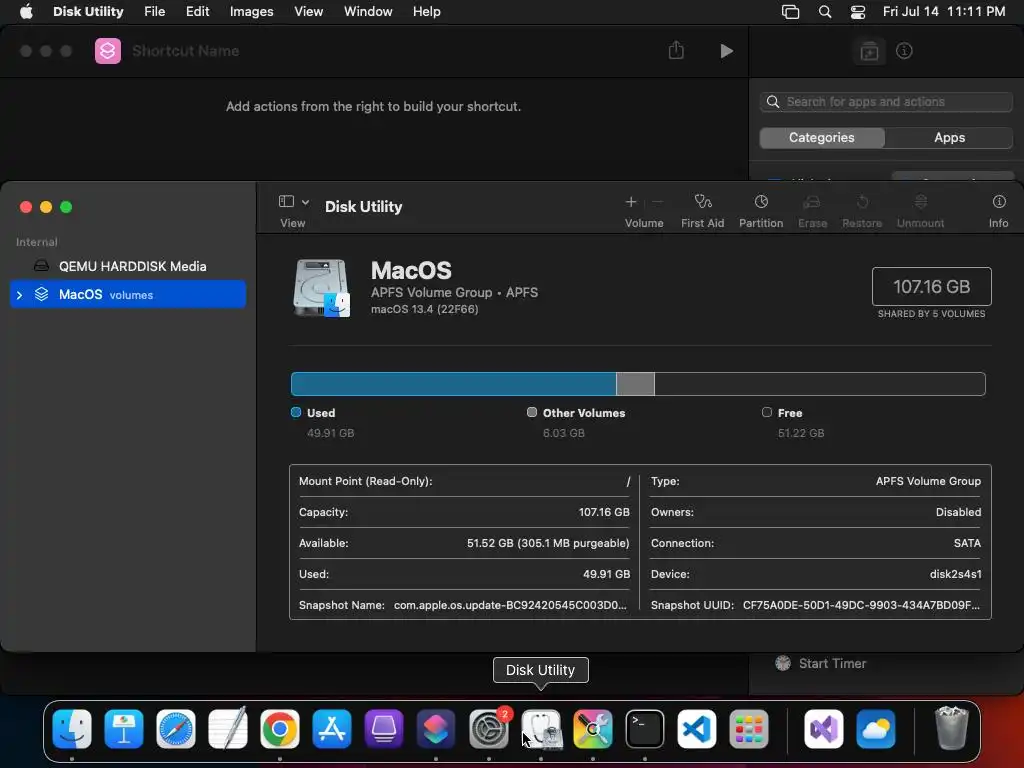Launch Visual Studio Code from the Dock
The image size is (1024, 768).
pos(696,729)
